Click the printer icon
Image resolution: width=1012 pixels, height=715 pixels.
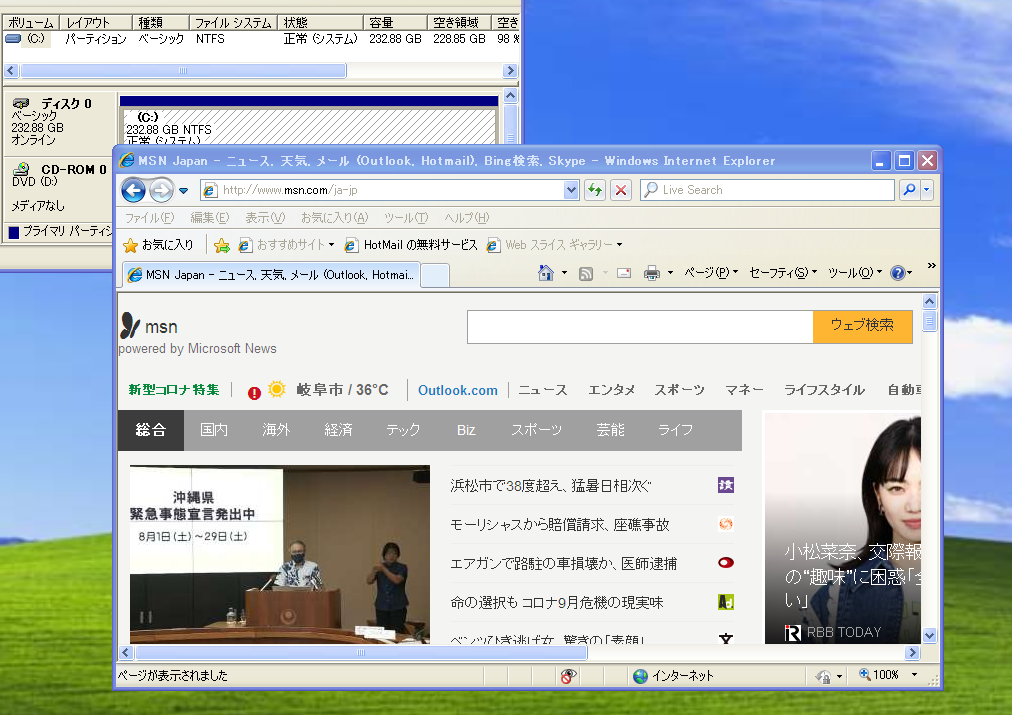[x=652, y=273]
